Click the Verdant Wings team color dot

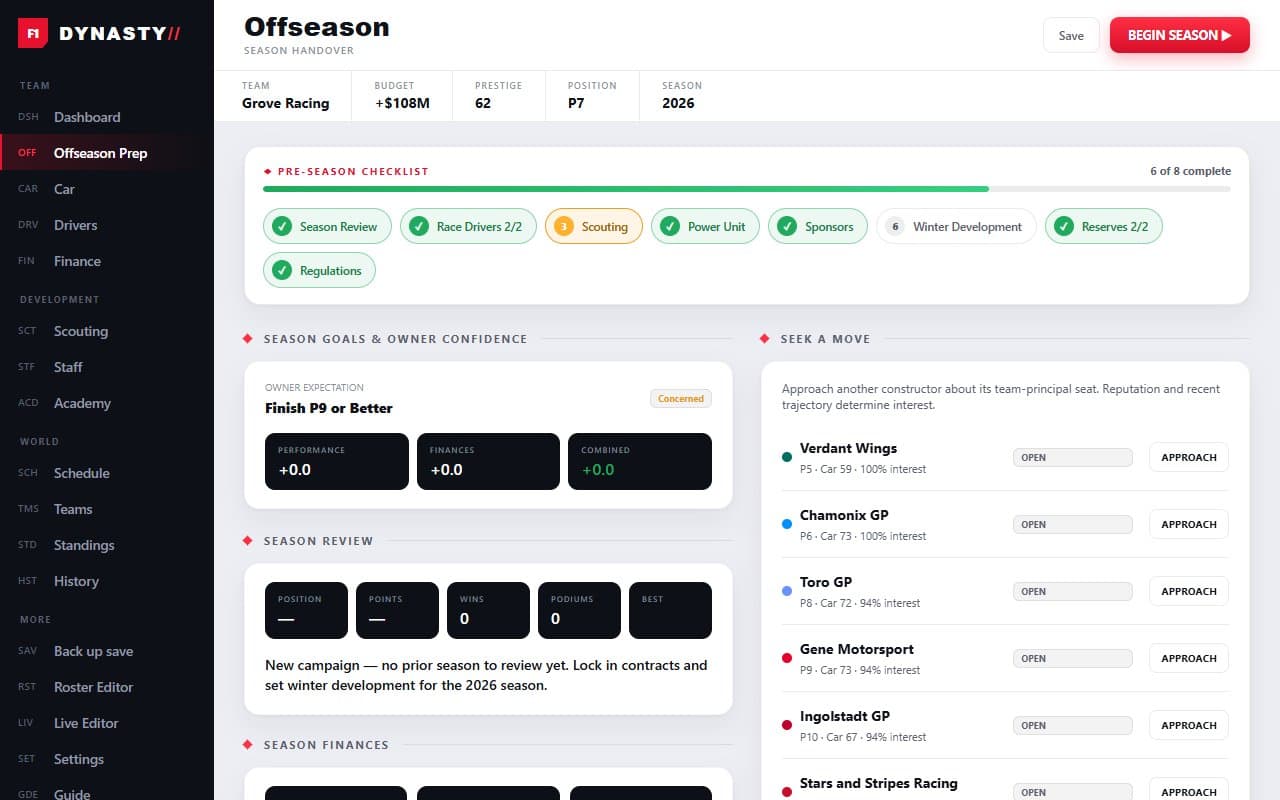pyautogui.click(x=787, y=457)
